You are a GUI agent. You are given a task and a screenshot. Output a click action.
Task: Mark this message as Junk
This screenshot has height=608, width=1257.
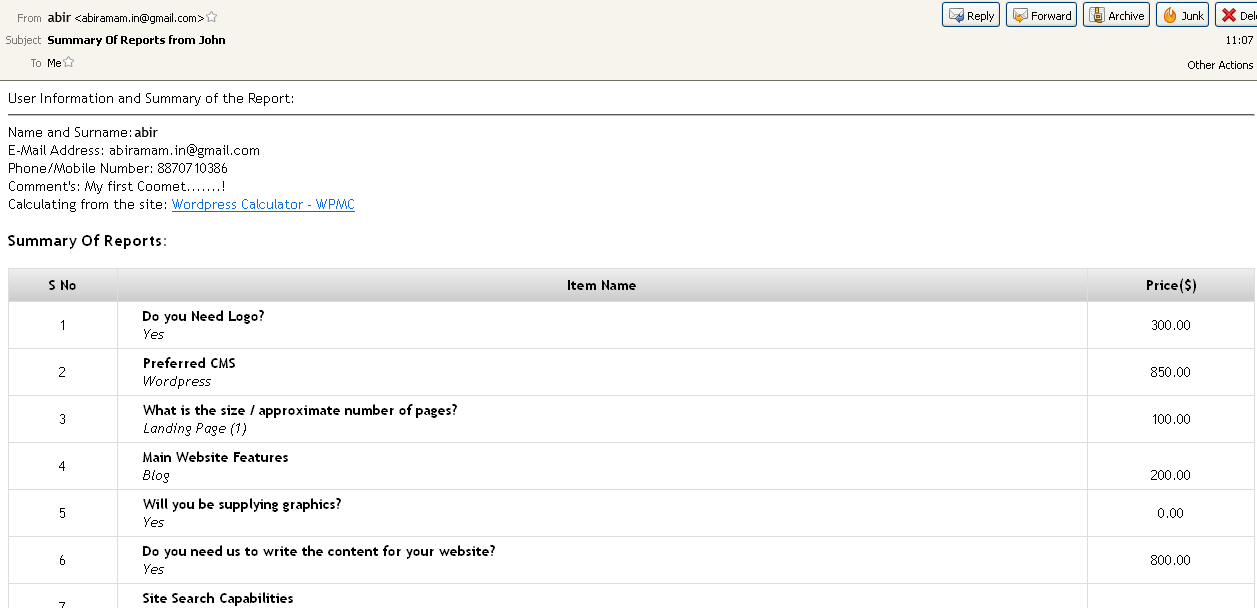[x=1182, y=15]
